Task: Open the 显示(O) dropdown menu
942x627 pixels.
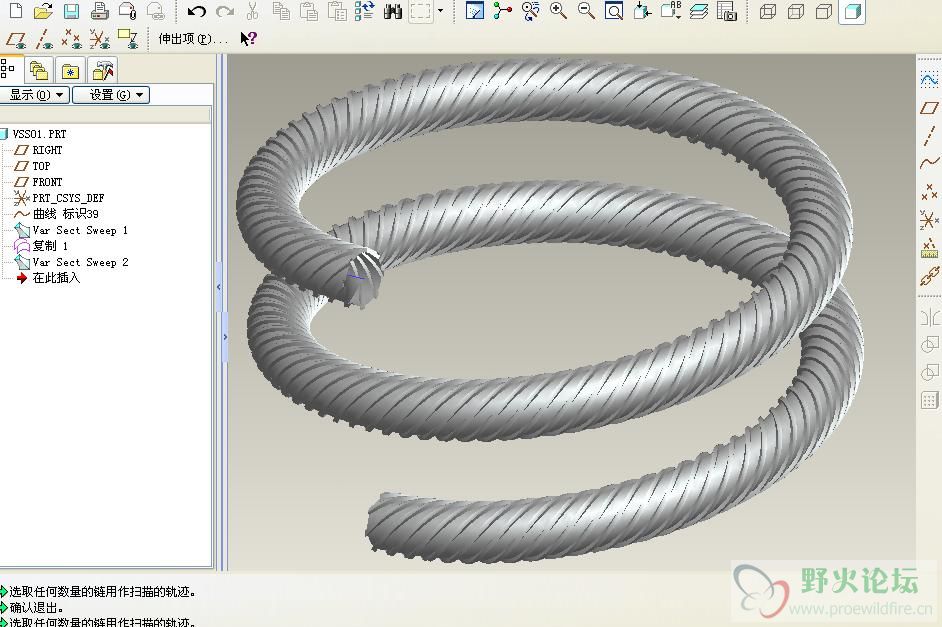Action: pos(34,95)
